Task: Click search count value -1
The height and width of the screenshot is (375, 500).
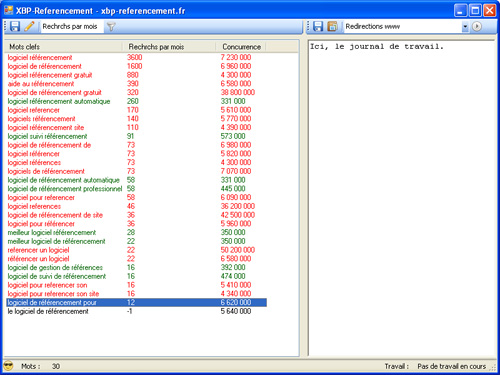Action: coord(130,311)
